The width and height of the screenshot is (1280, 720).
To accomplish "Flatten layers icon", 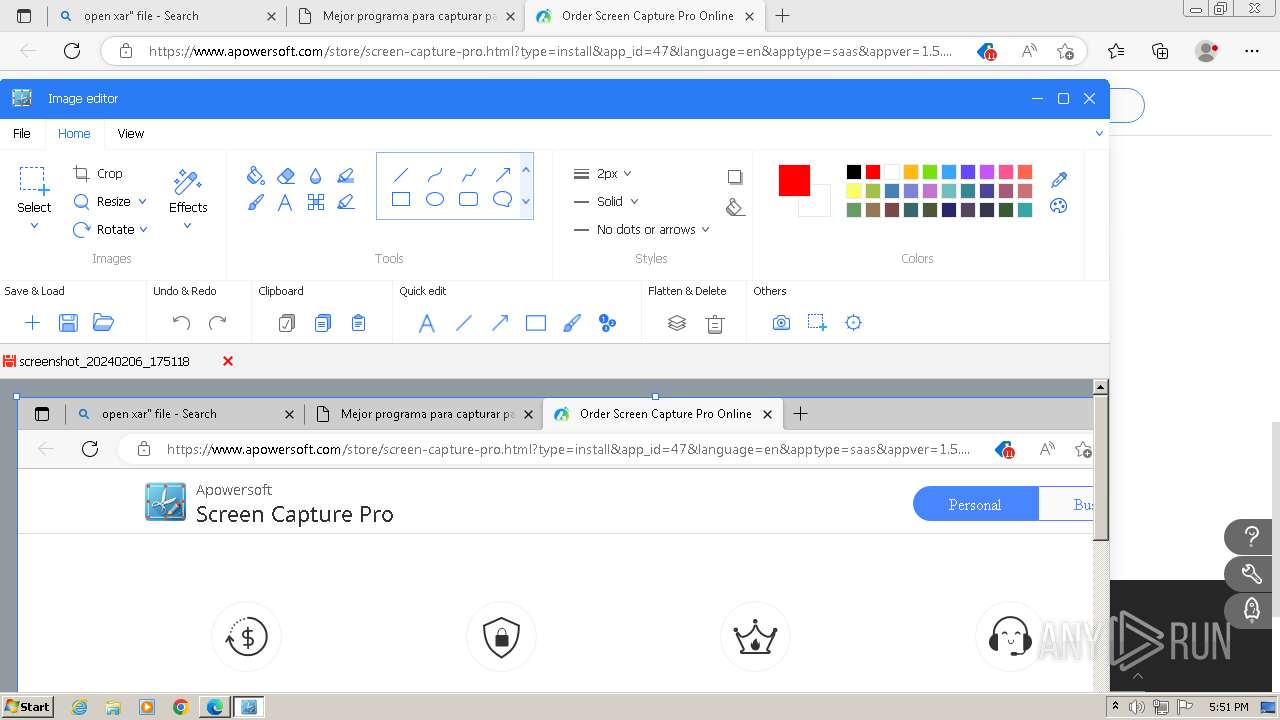I will 677,322.
